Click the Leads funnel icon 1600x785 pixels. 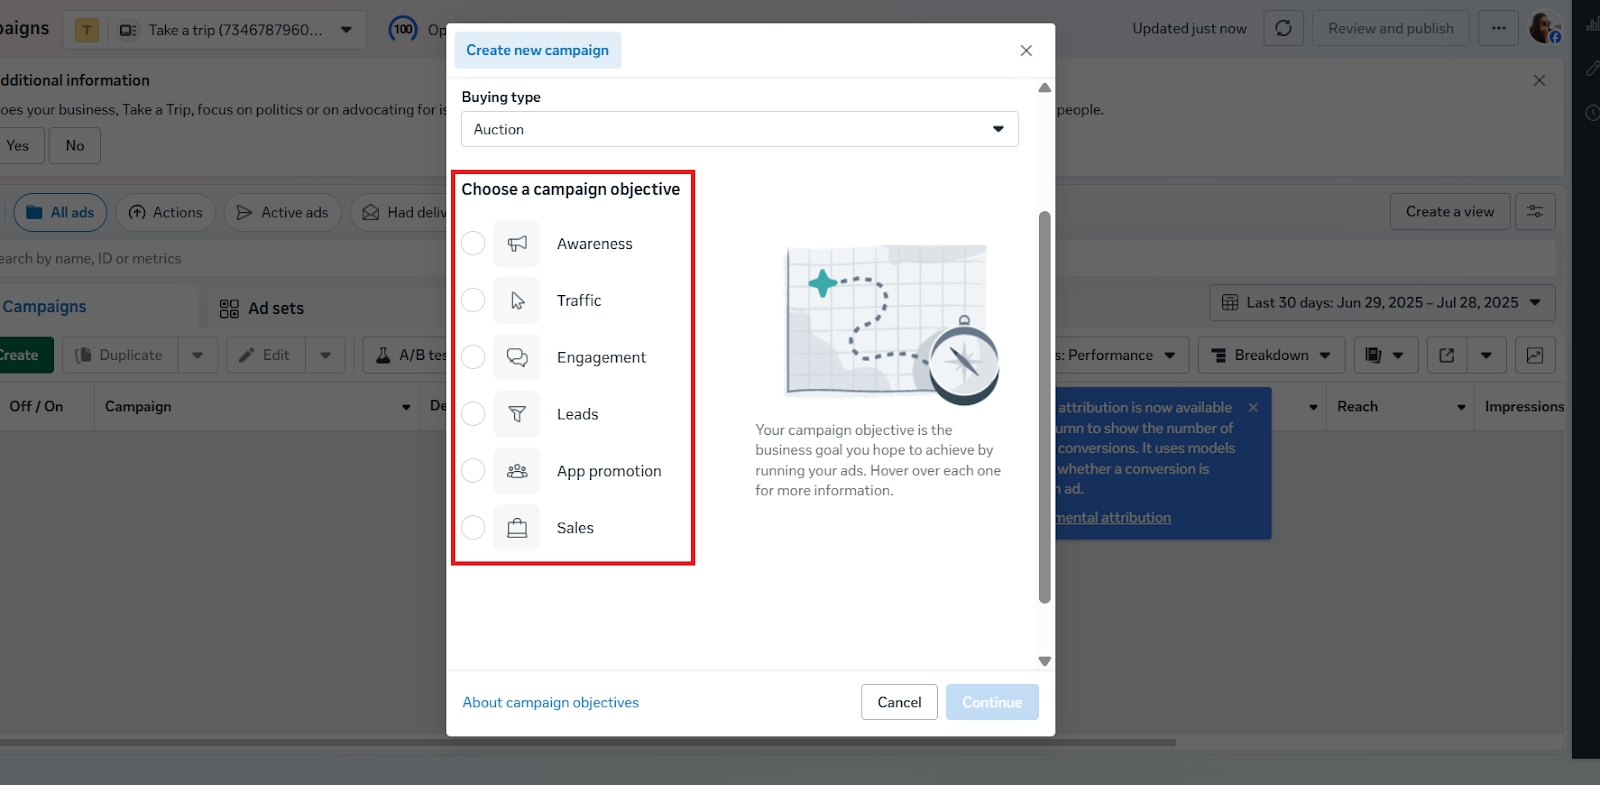tap(517, 414)
